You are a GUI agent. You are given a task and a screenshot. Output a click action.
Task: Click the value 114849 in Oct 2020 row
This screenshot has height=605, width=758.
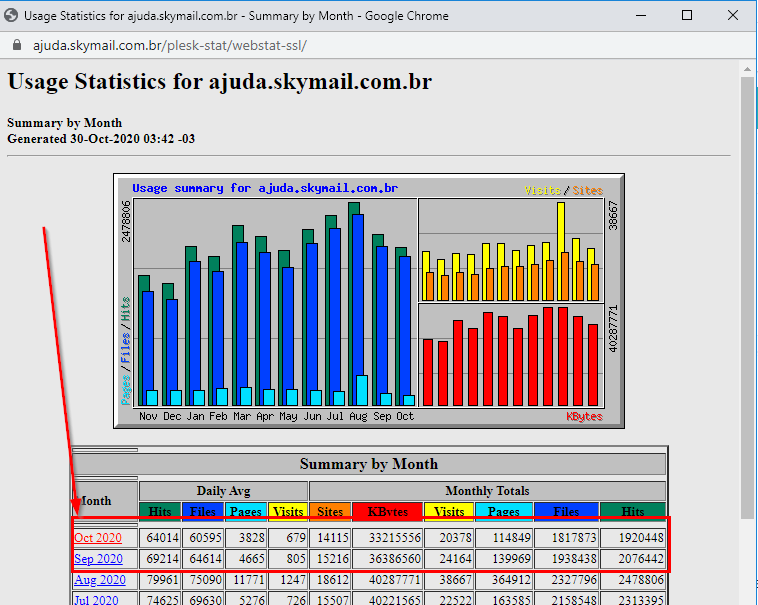pos(511,538)
